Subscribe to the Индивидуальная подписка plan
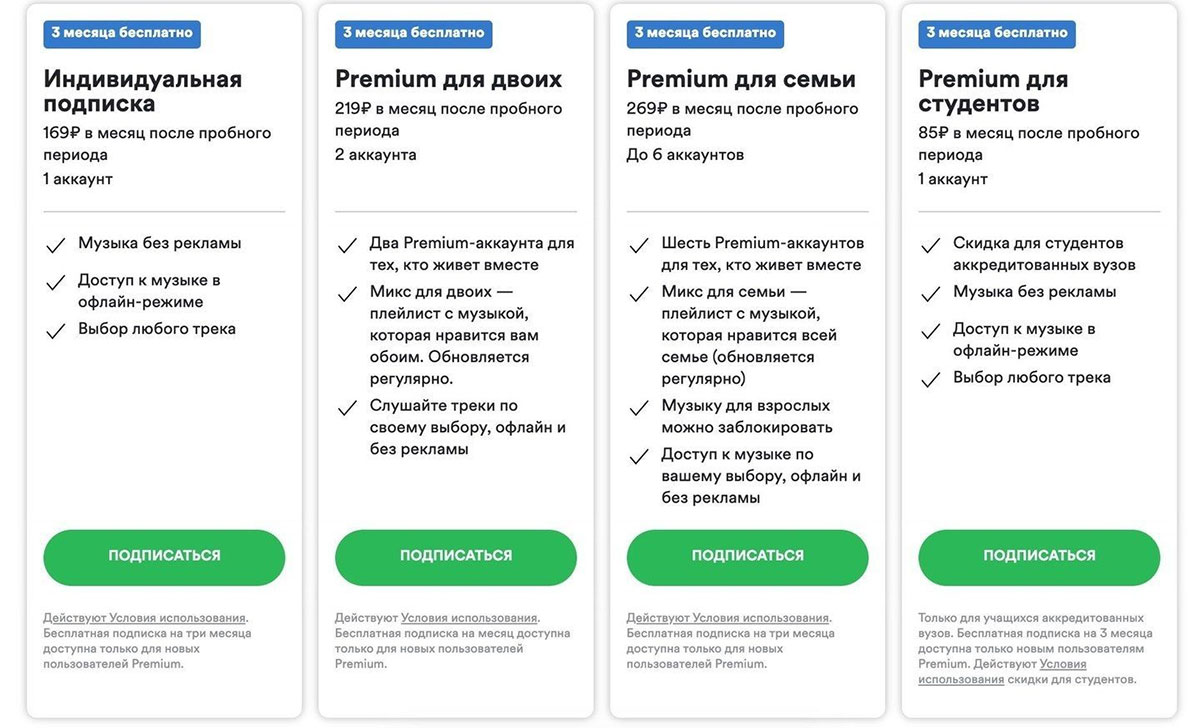This screenshot has height=728, width=1200. (x=164, y=556)
